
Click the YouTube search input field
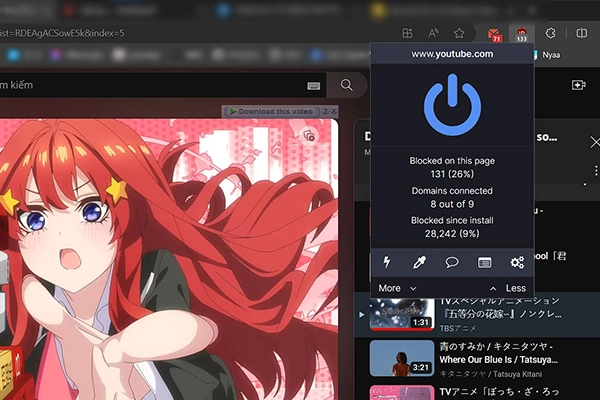tap(150, 85)
